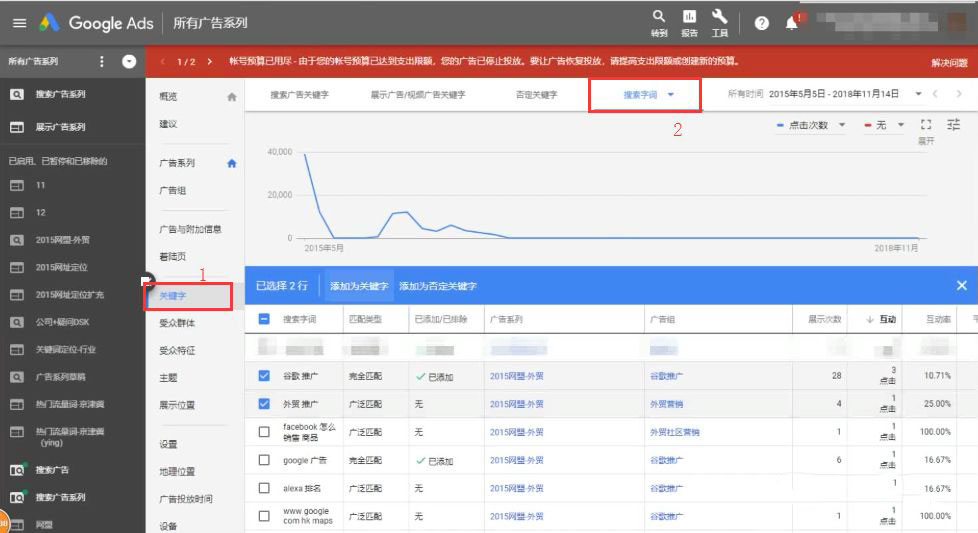Close the blue selection bar
The height and width of the screenshot is (533, 978).
[962, 286]
